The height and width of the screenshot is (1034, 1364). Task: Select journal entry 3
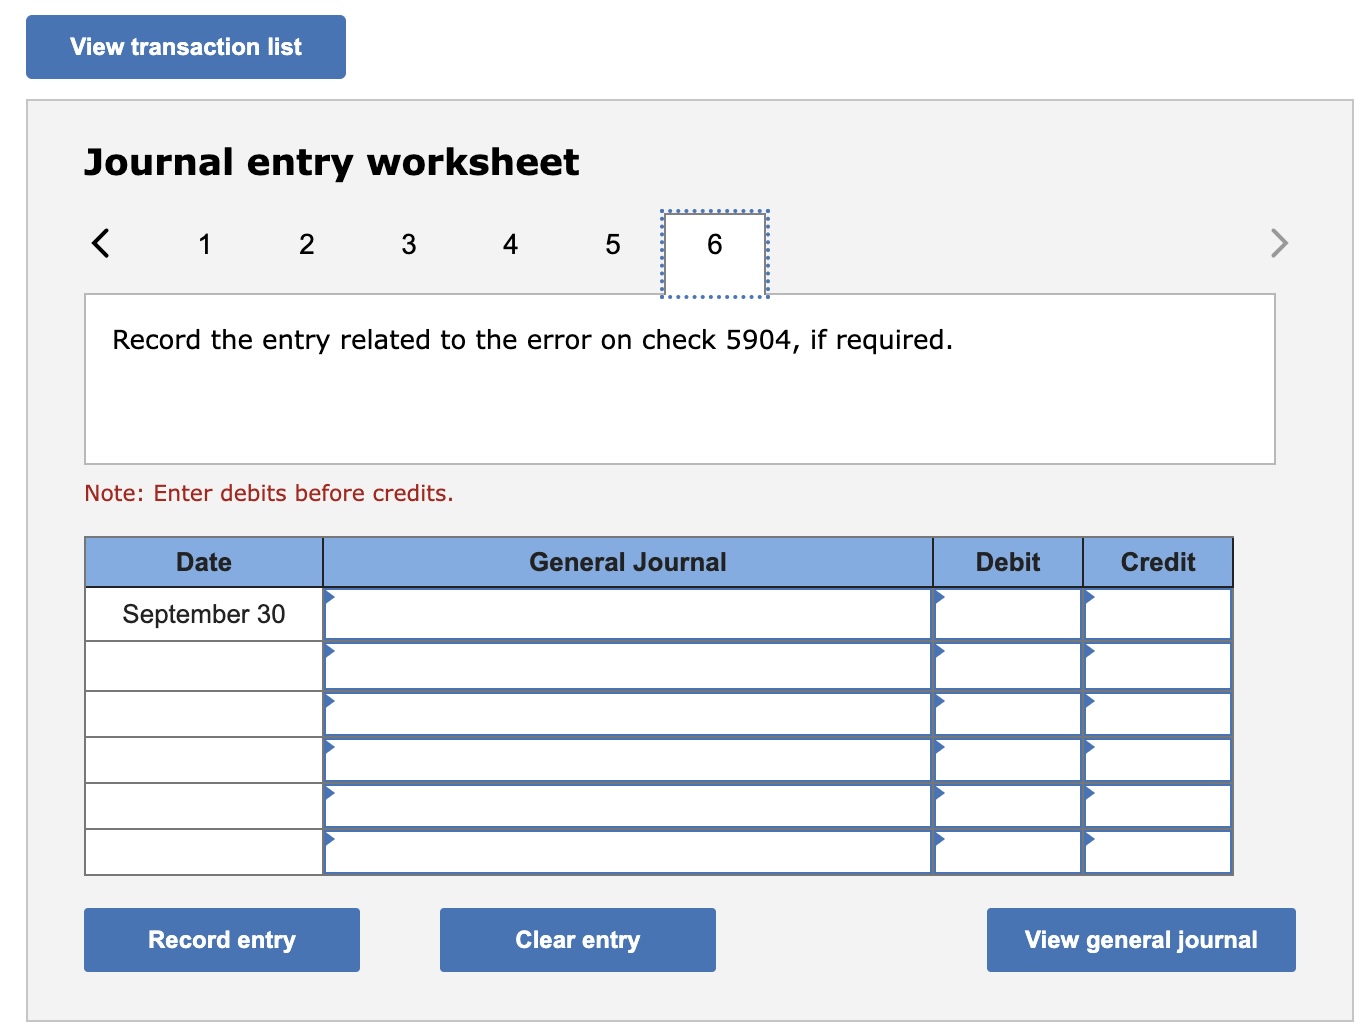click(408, 243)
